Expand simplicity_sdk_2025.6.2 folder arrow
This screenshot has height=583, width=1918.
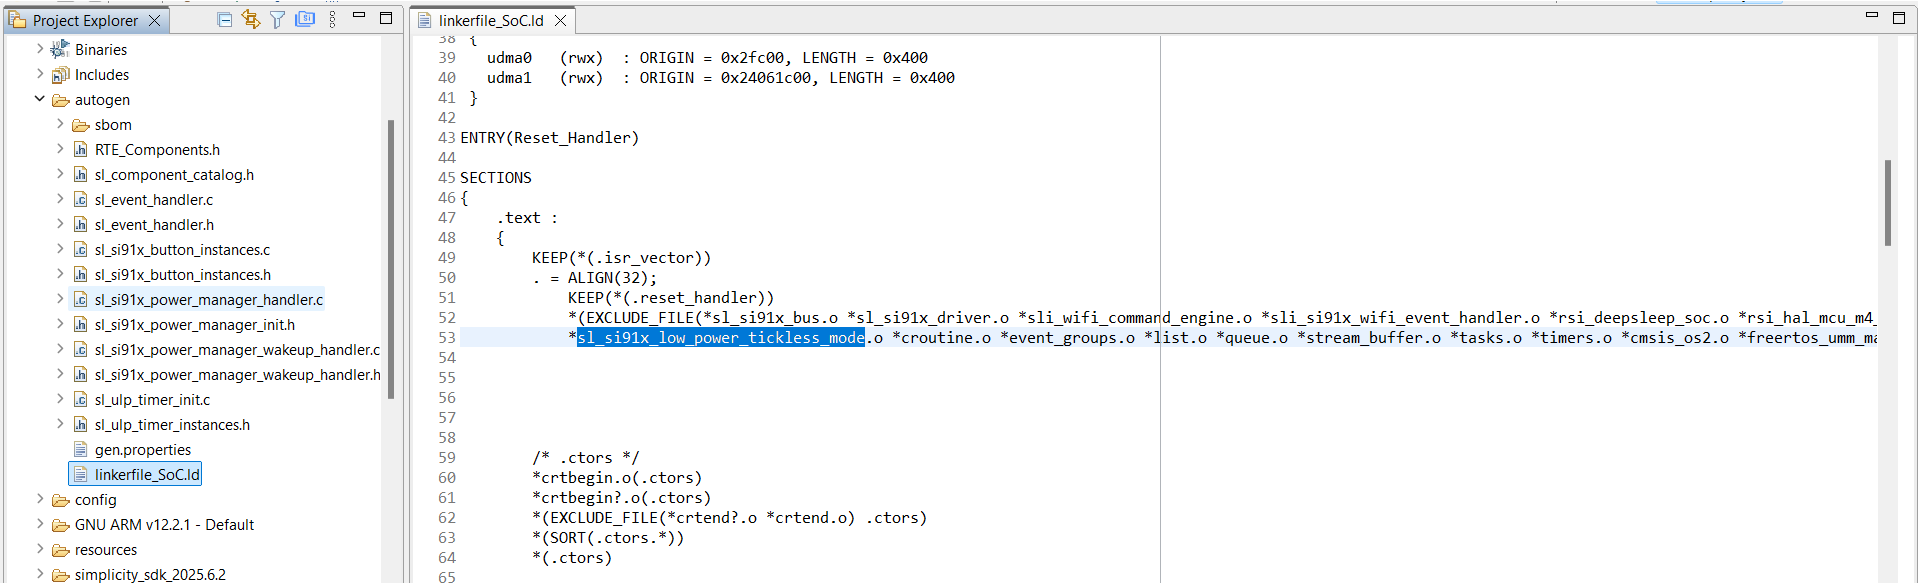click(40, 574)
